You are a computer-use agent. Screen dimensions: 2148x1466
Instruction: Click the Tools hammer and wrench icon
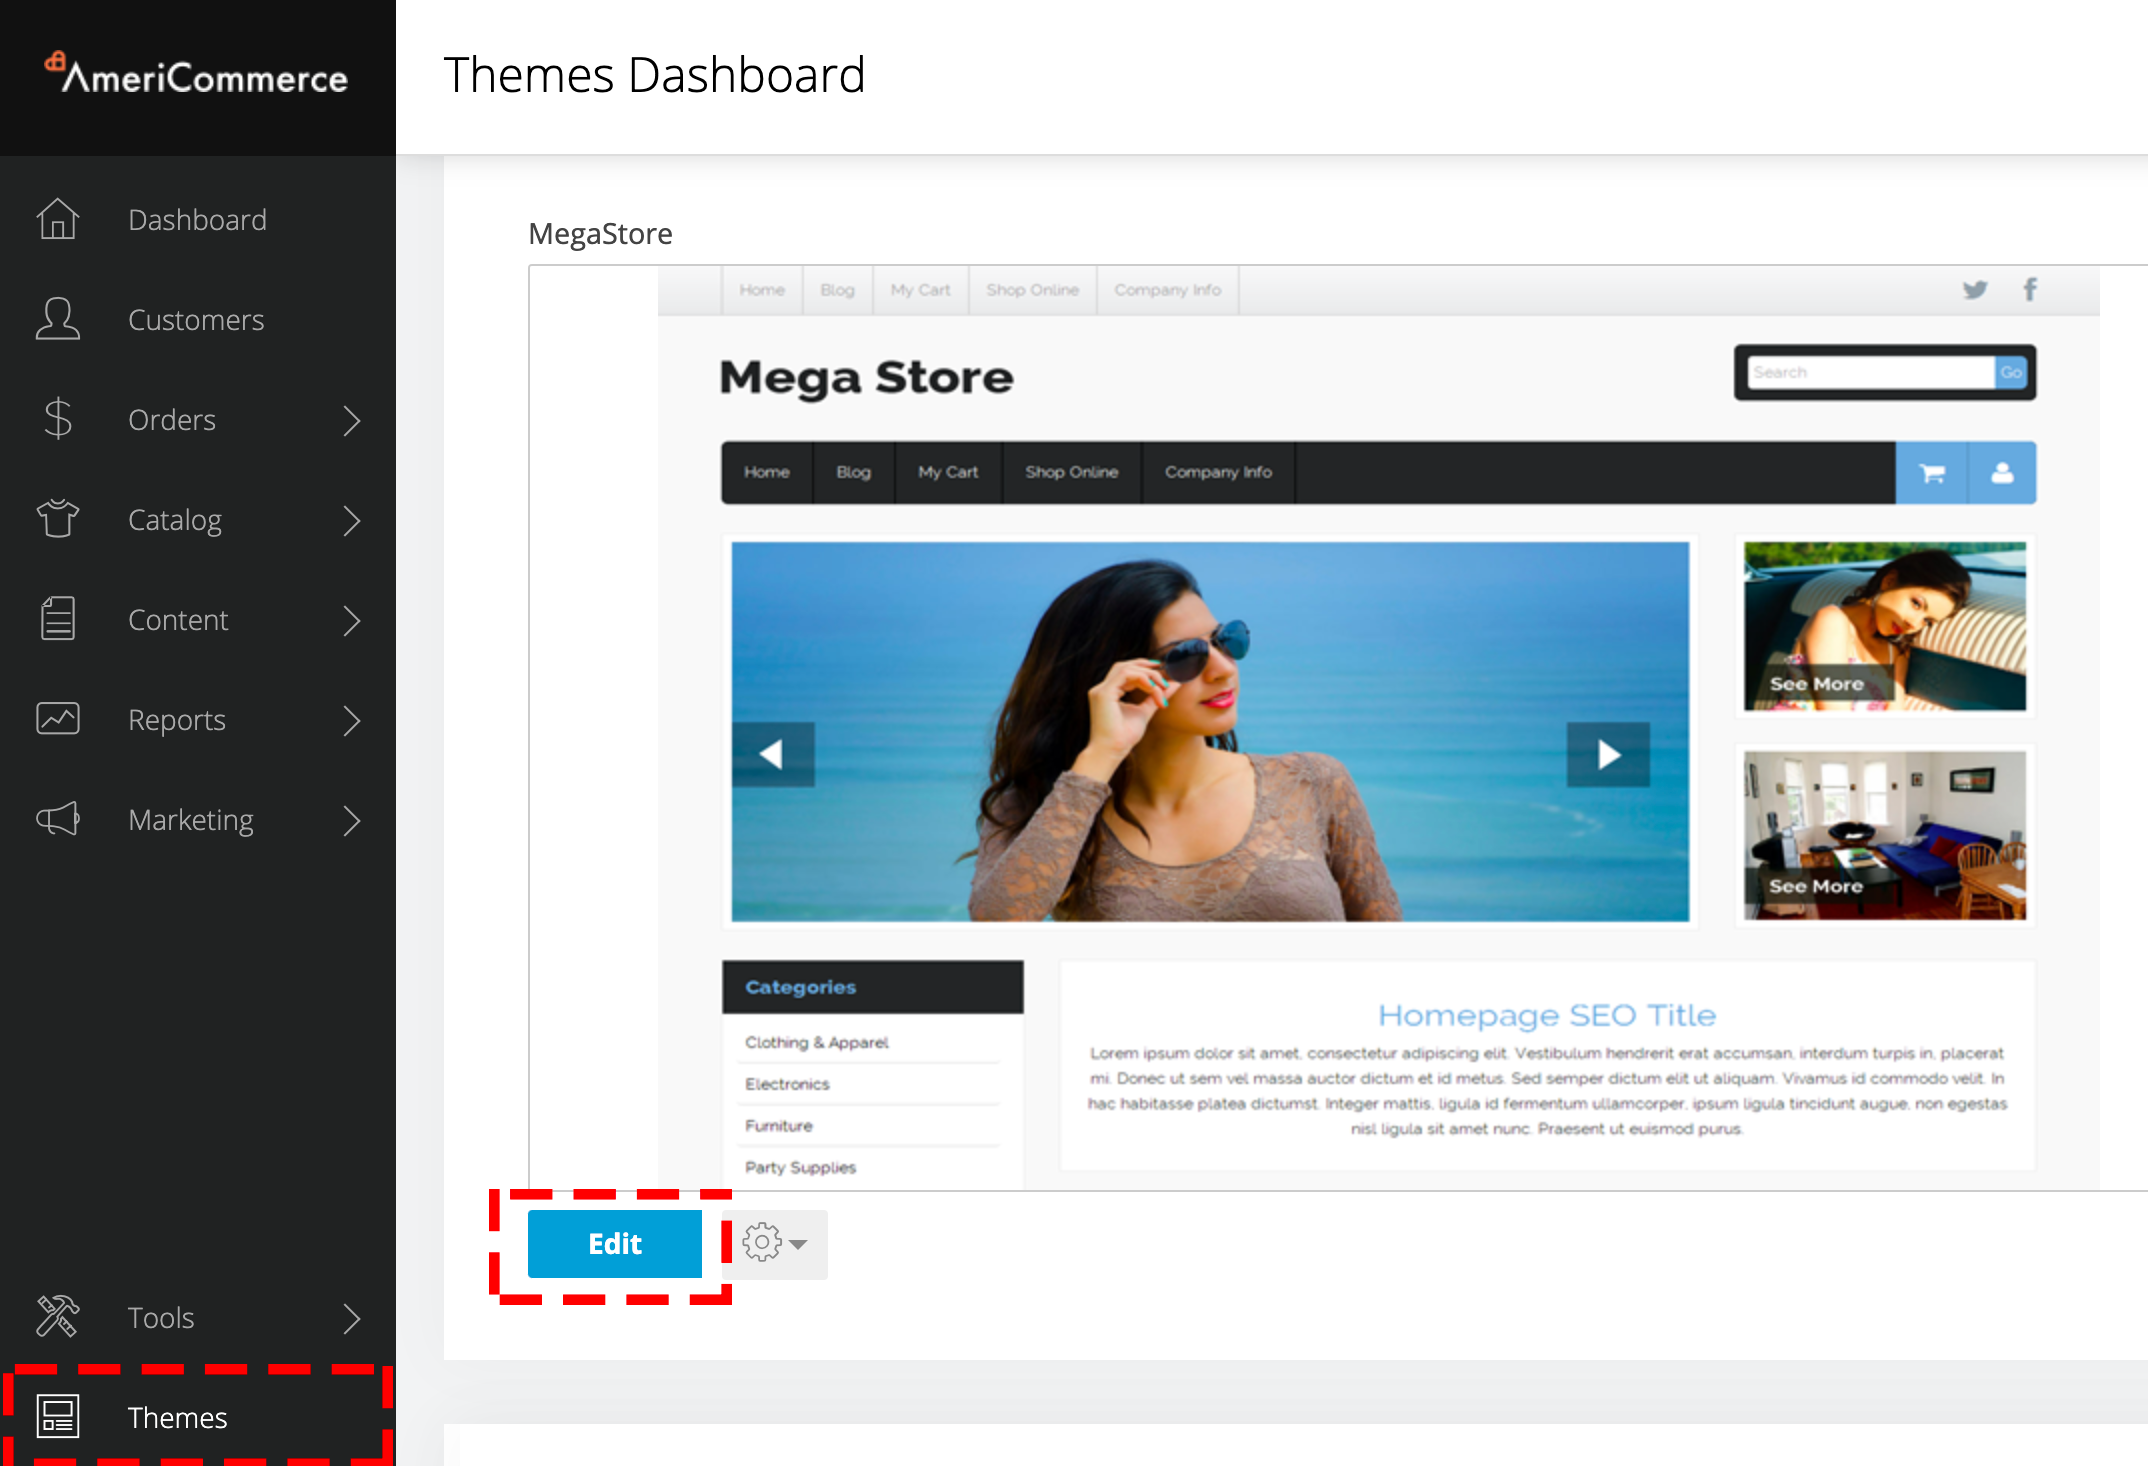(58, 1317)
